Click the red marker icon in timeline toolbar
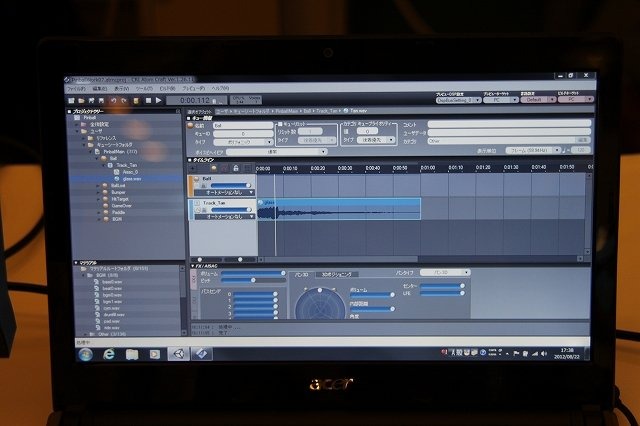Screen dimensions: 640x426 [224, 168]
